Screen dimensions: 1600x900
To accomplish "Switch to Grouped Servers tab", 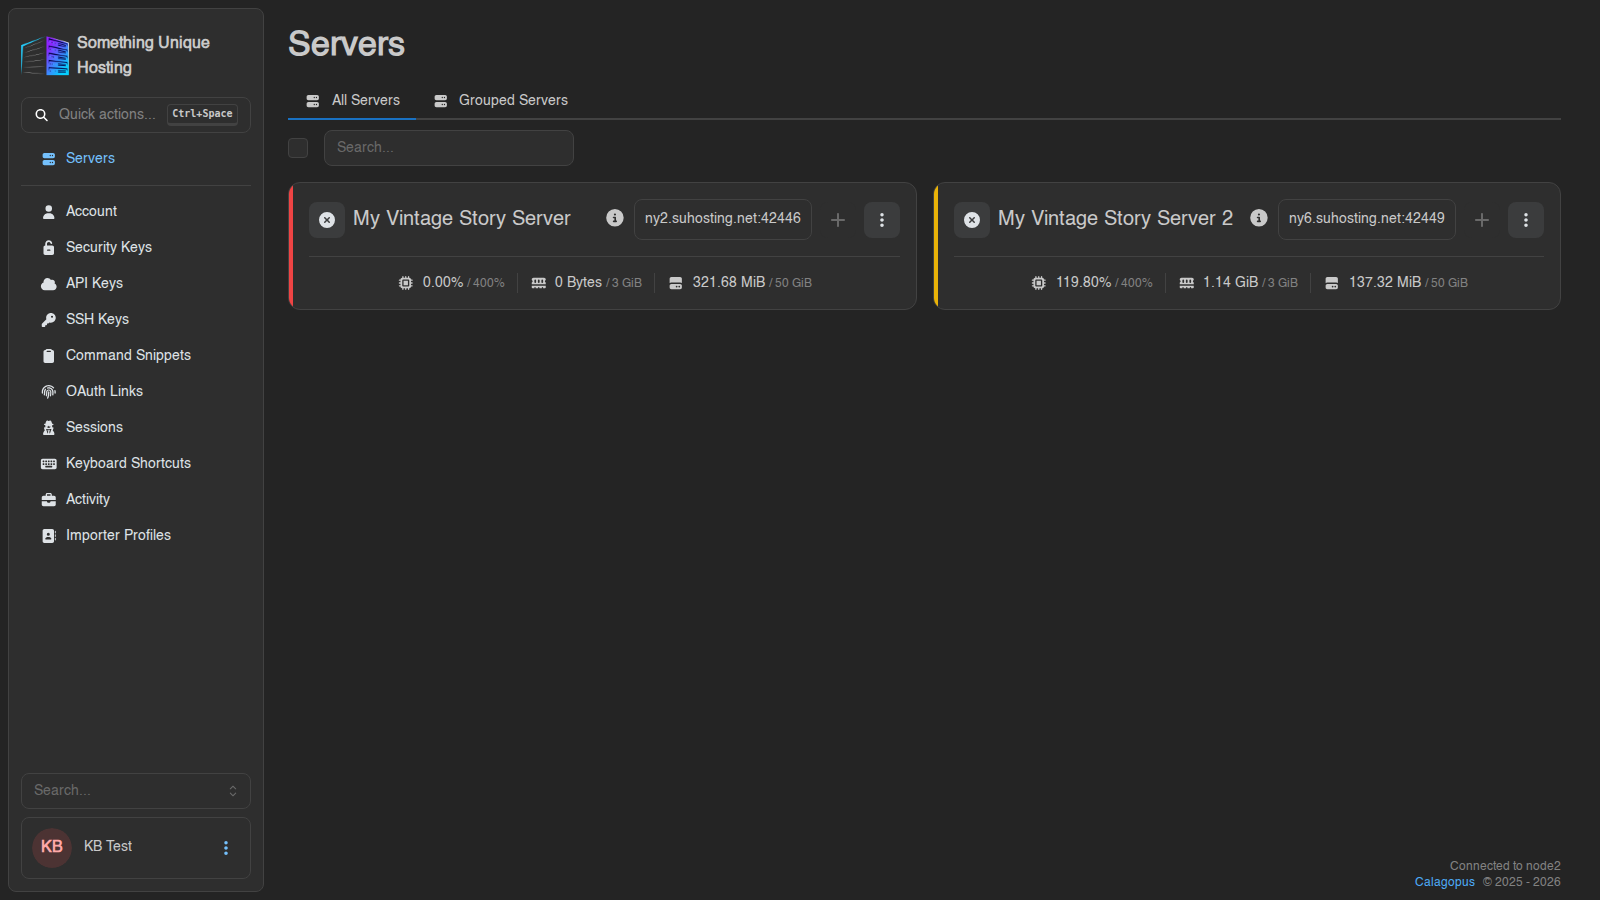I will point(500,100).
